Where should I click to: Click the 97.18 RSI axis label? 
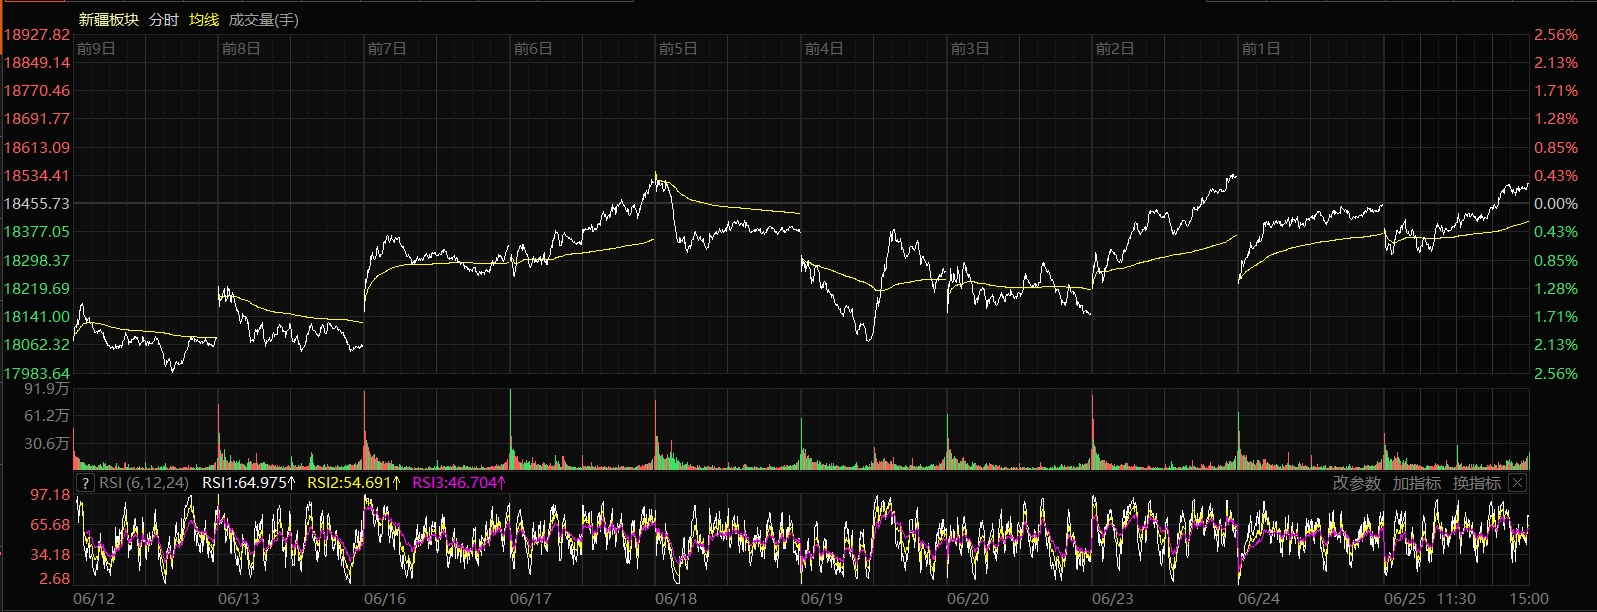click(x=50, y=494)
